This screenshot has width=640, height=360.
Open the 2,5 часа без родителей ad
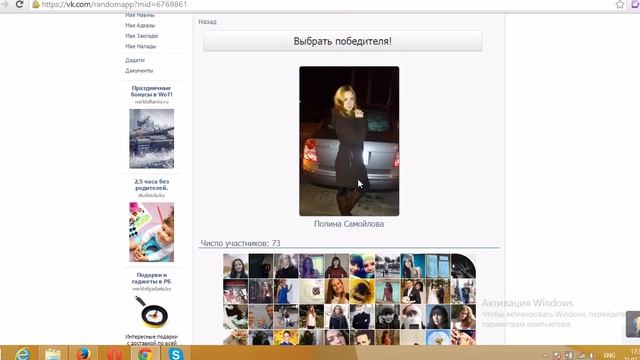(151, 184)
